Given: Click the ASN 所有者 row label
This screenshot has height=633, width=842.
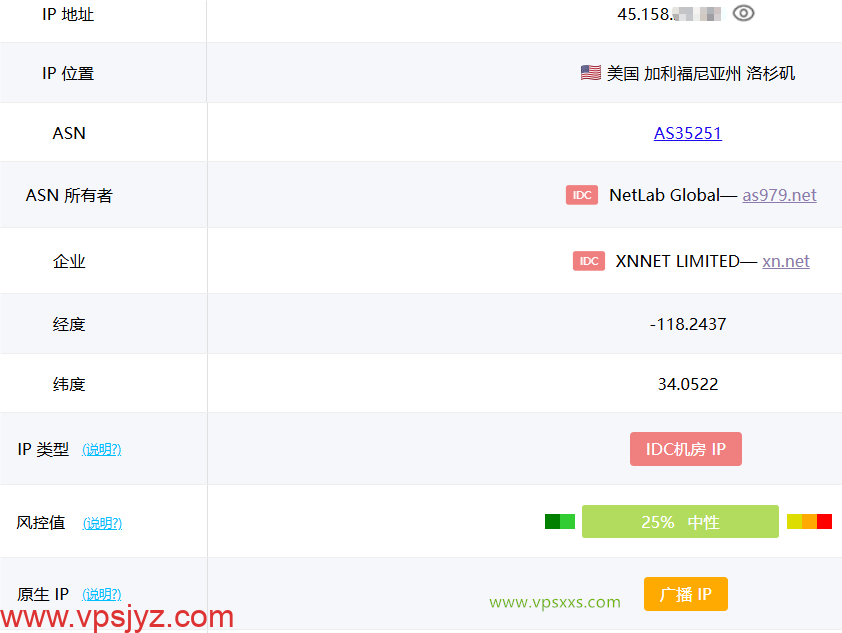Looking at the screenshot, I should [69, 195].
